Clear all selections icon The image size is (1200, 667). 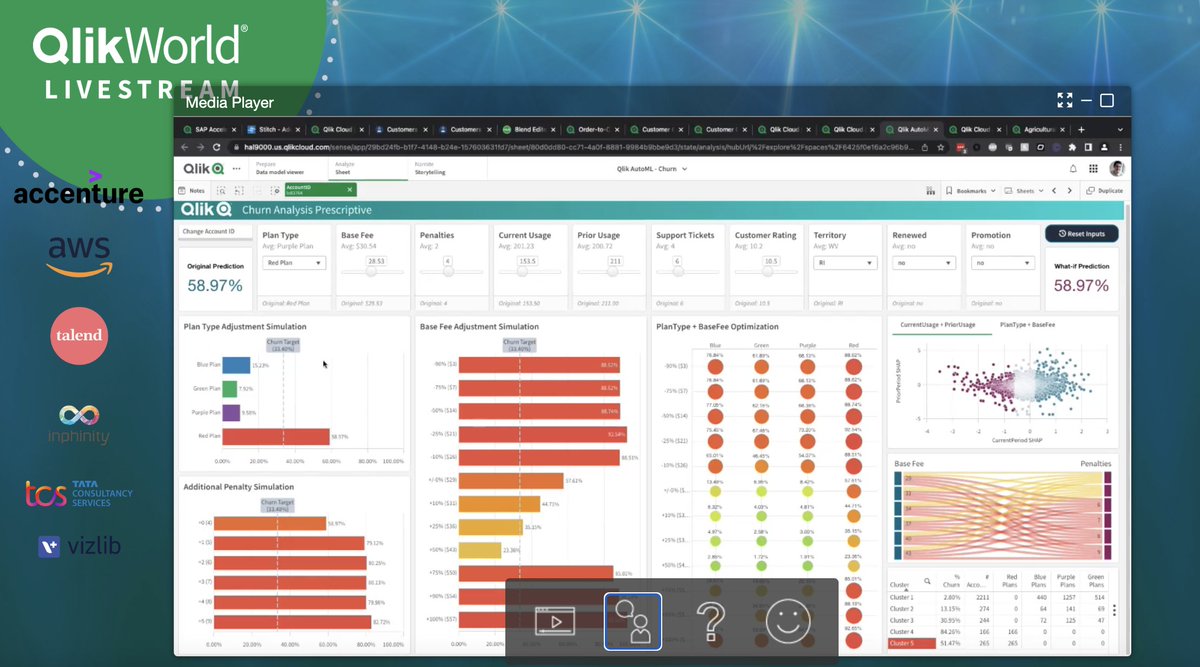tap(276, 190)
